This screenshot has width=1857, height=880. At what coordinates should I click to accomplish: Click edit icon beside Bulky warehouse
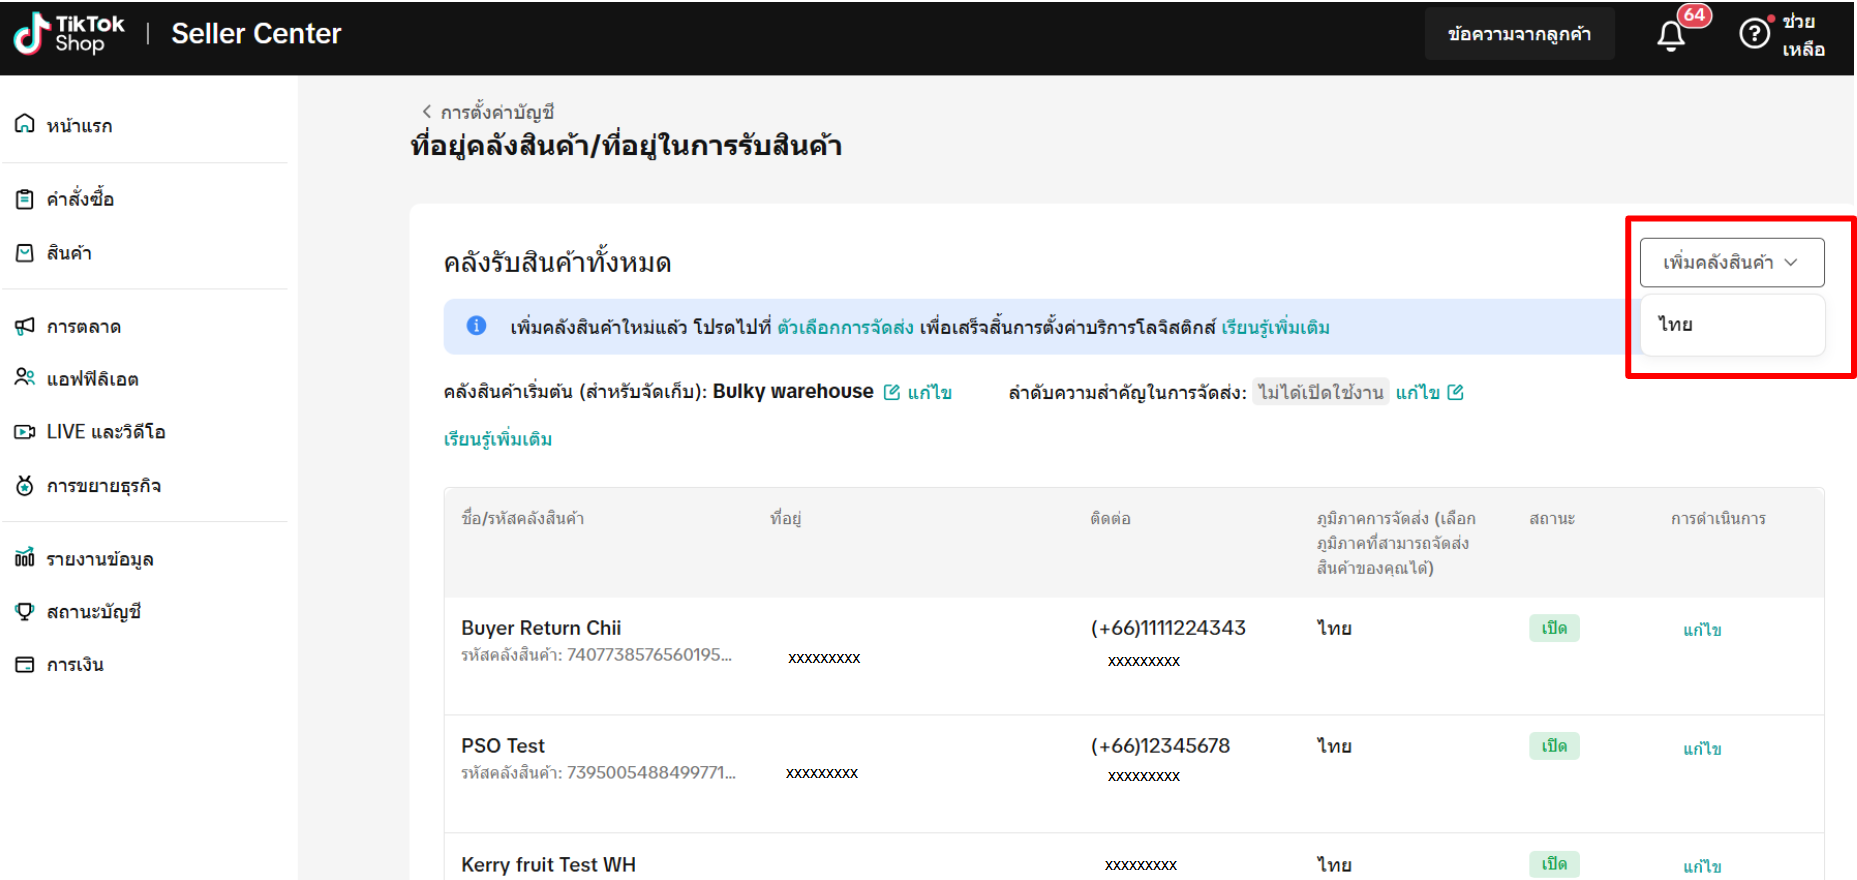pos(892,392)
